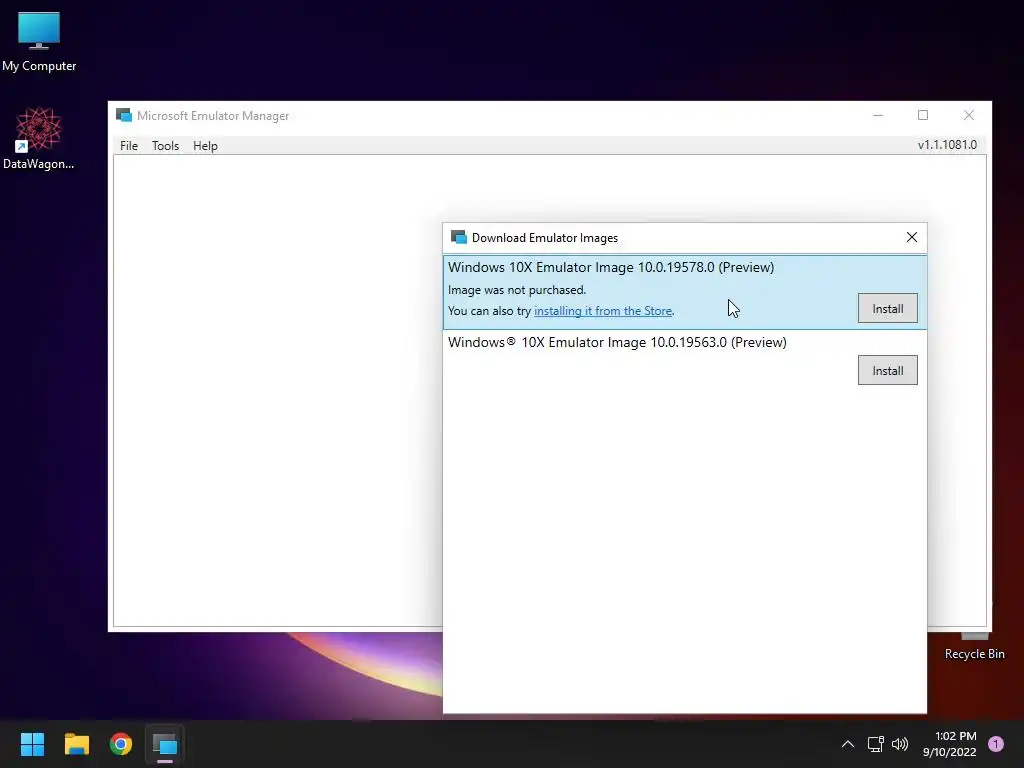Select the Windows 10X Emulator Image 10.0.19563.0 entry
The height and width of the screenshot is (768, 1024).
pos(684,360)
